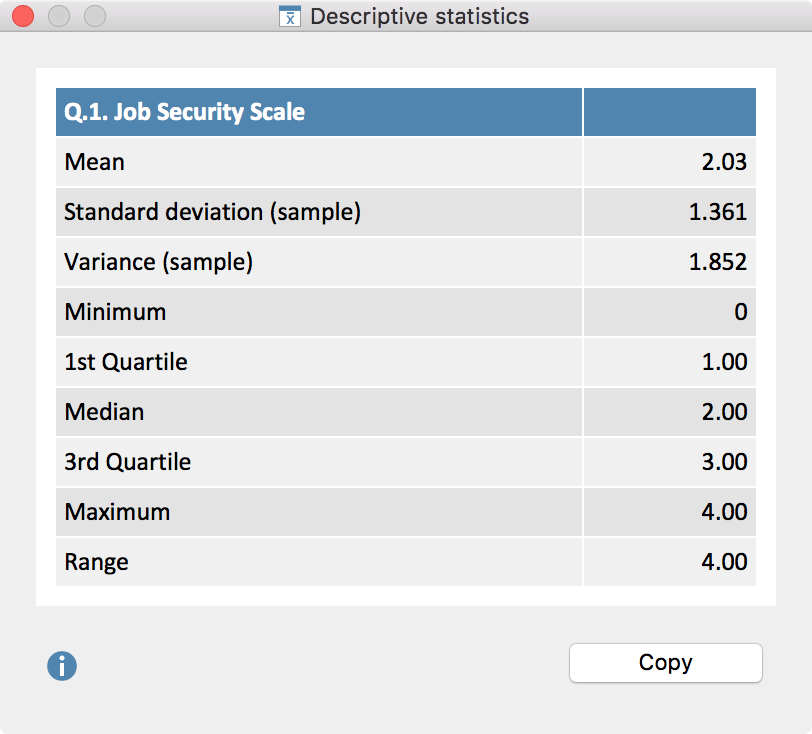The width and height of the screenshot is (812, 734).
Task: Select the Q.1. Job Security Scale header
Action: [184, 112]
